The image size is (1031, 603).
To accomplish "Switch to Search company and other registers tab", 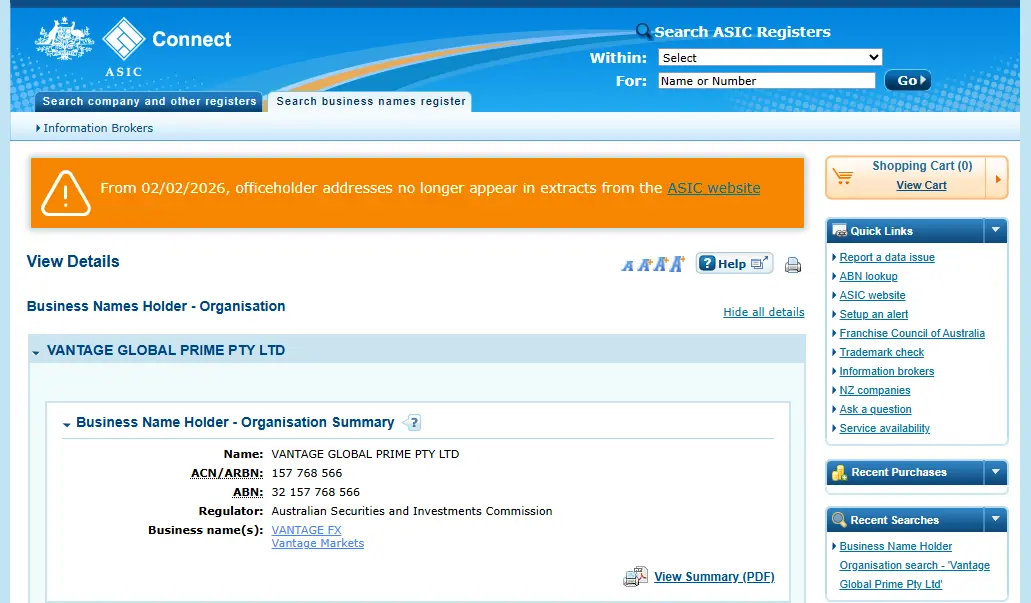I will coord(149,101).
